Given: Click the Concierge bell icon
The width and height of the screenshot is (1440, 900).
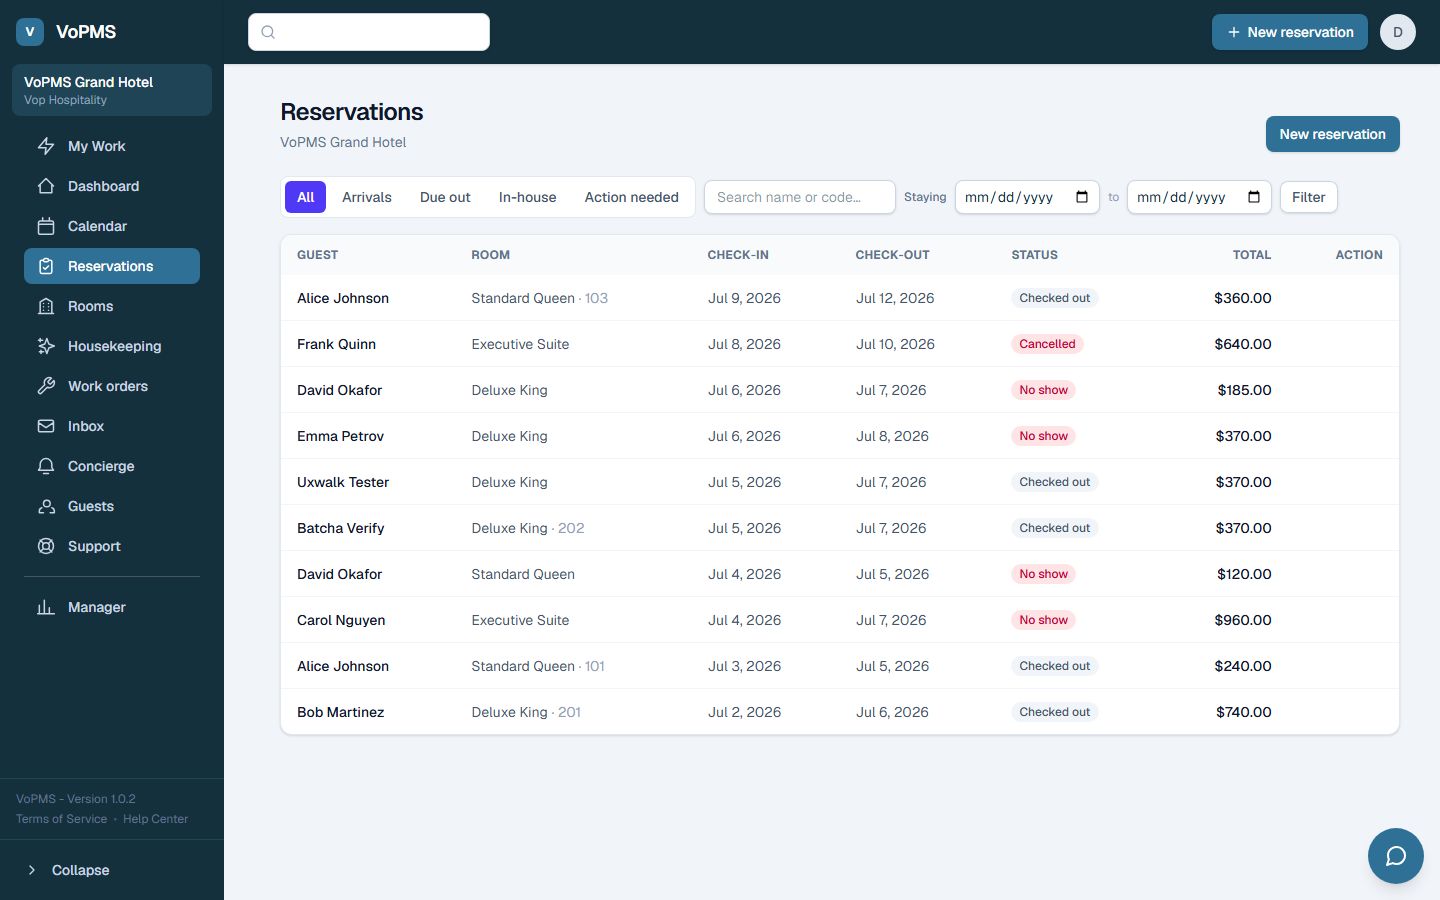Looking at the screenshot, I should [46, 466].
